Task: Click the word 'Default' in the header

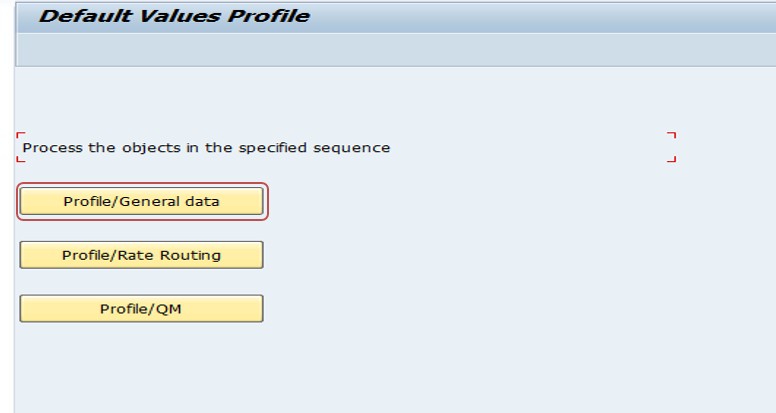Action: click(x=86, y=16)
